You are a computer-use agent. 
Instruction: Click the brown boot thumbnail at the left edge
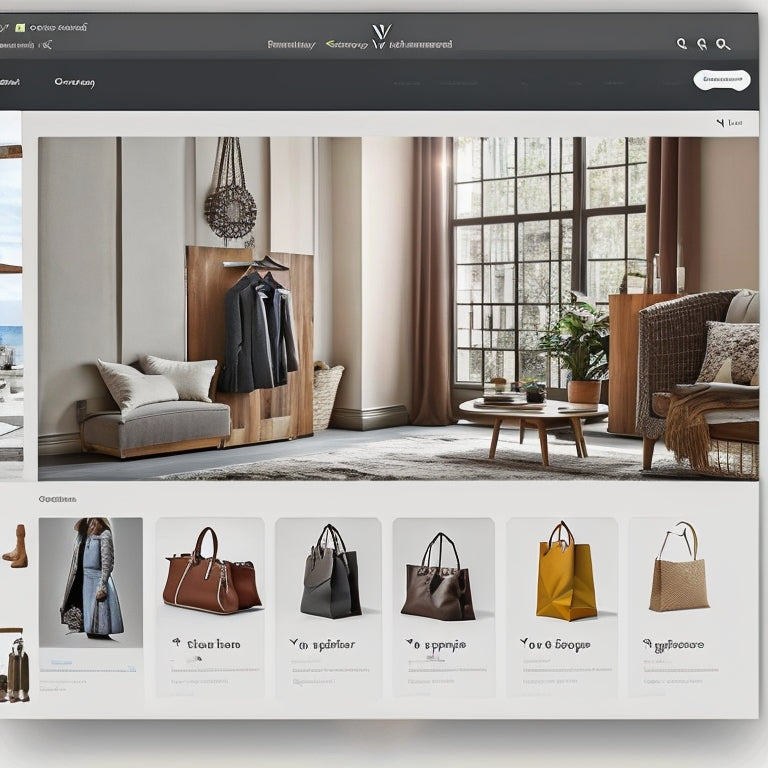click(14, 547)
